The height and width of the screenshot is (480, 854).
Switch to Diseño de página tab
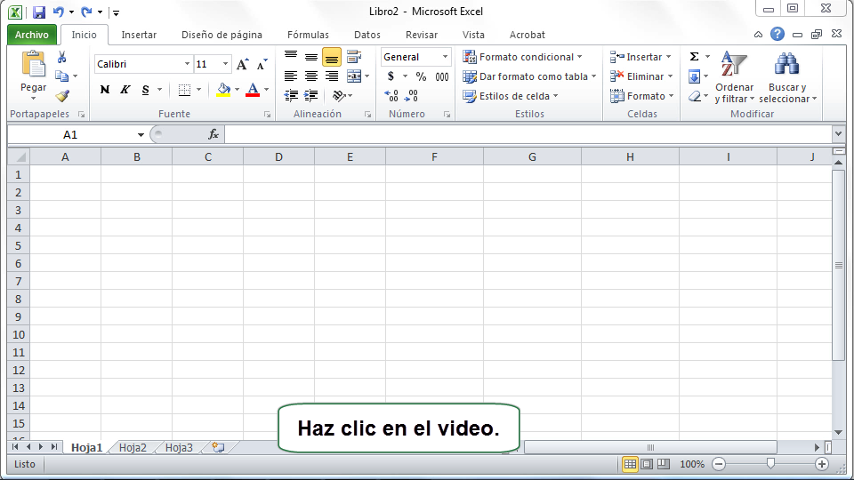pyautogui.click(x=222, y=34)
